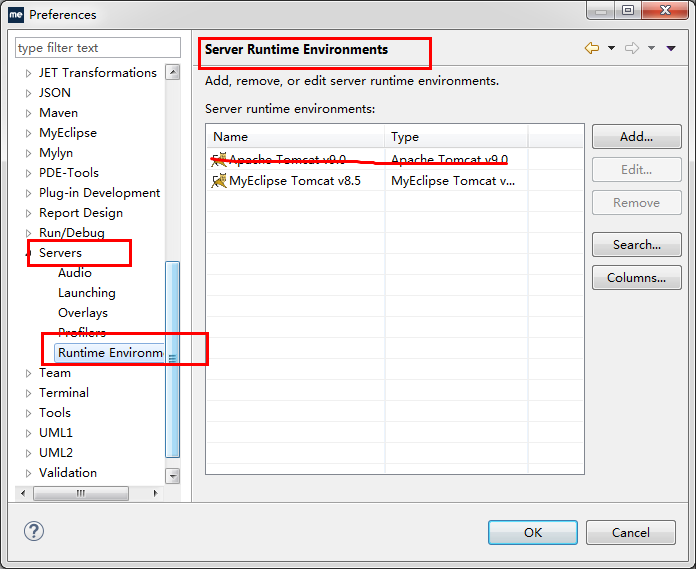
Task: Click the forward navigation arrow icon
Action: [x=632, y=48]
